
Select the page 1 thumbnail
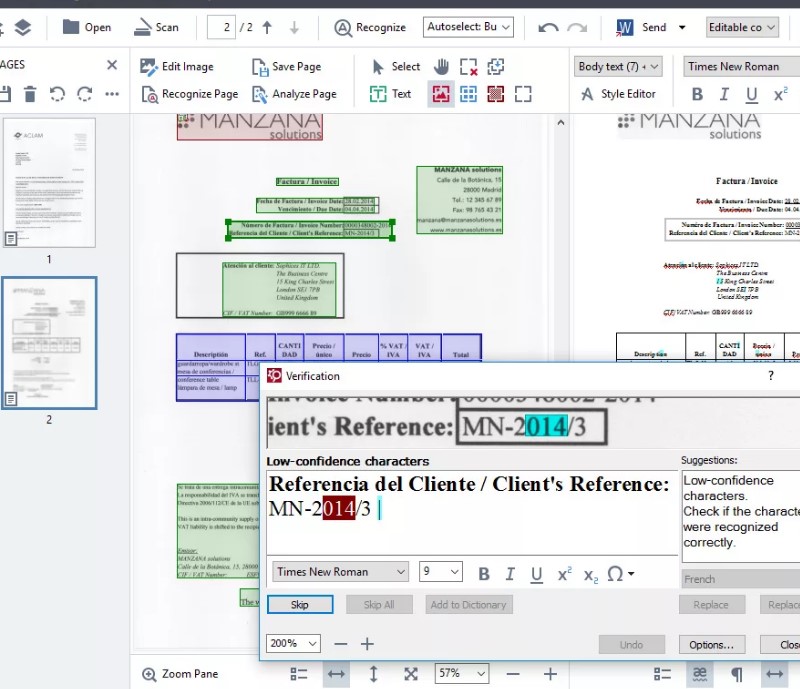(49, 182)
